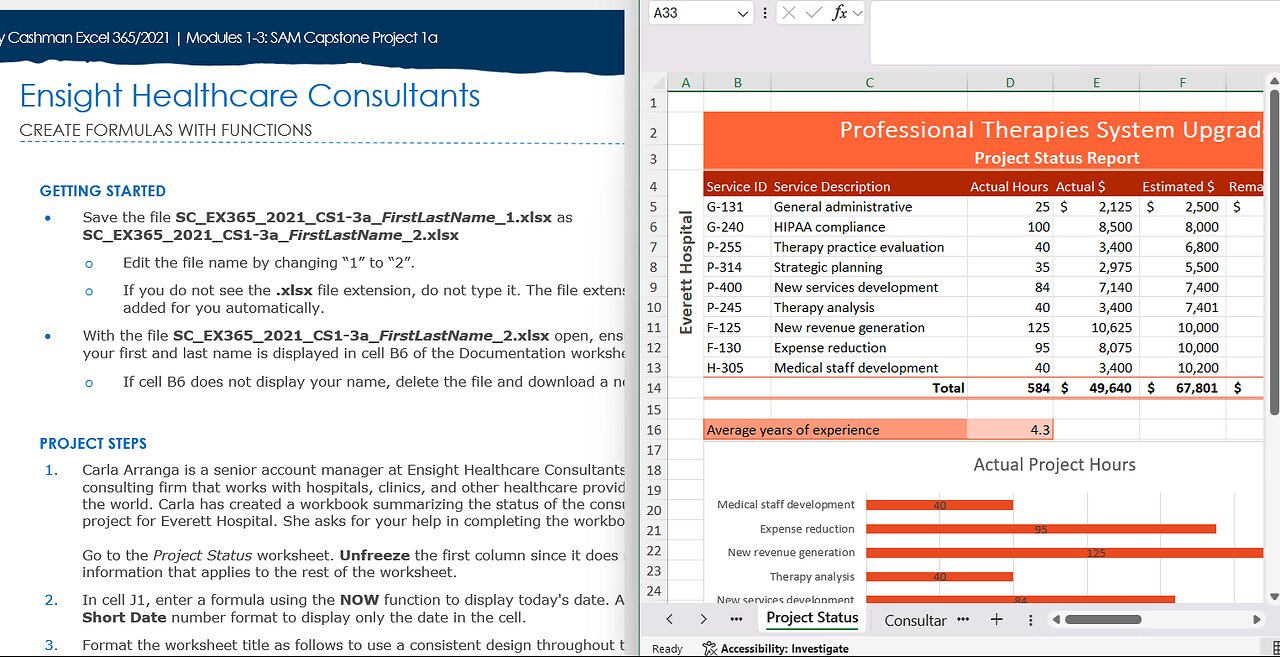Expand the dropdown arrow next to fx
The height and width of the screenshot is (657, 1280).
857,13
